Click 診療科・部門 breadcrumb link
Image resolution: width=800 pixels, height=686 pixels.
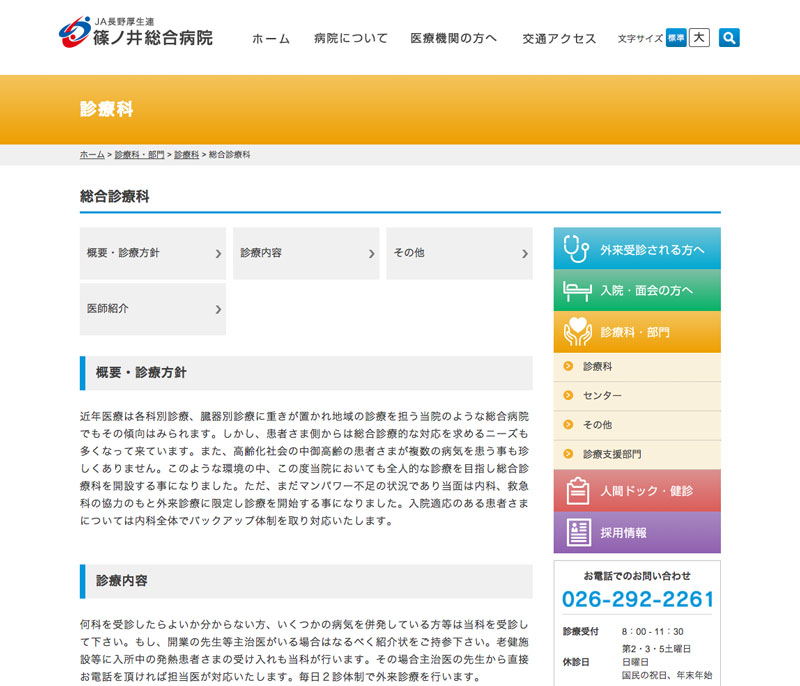pyautogui.click(x=139, y=155)
